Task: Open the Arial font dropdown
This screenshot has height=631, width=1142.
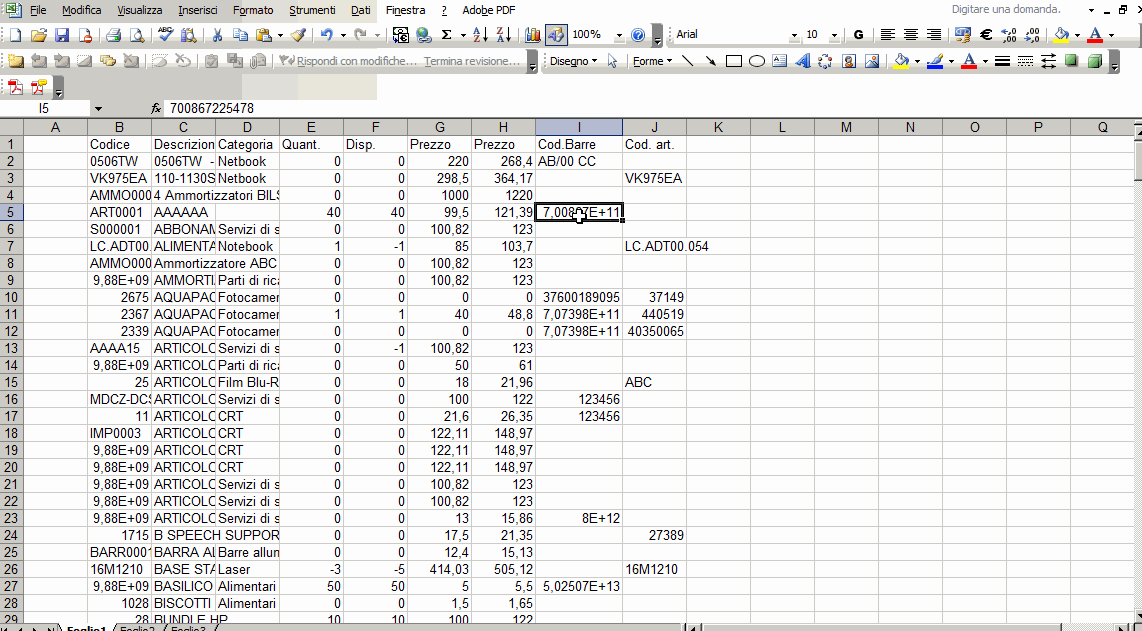Action: (794, 35)
